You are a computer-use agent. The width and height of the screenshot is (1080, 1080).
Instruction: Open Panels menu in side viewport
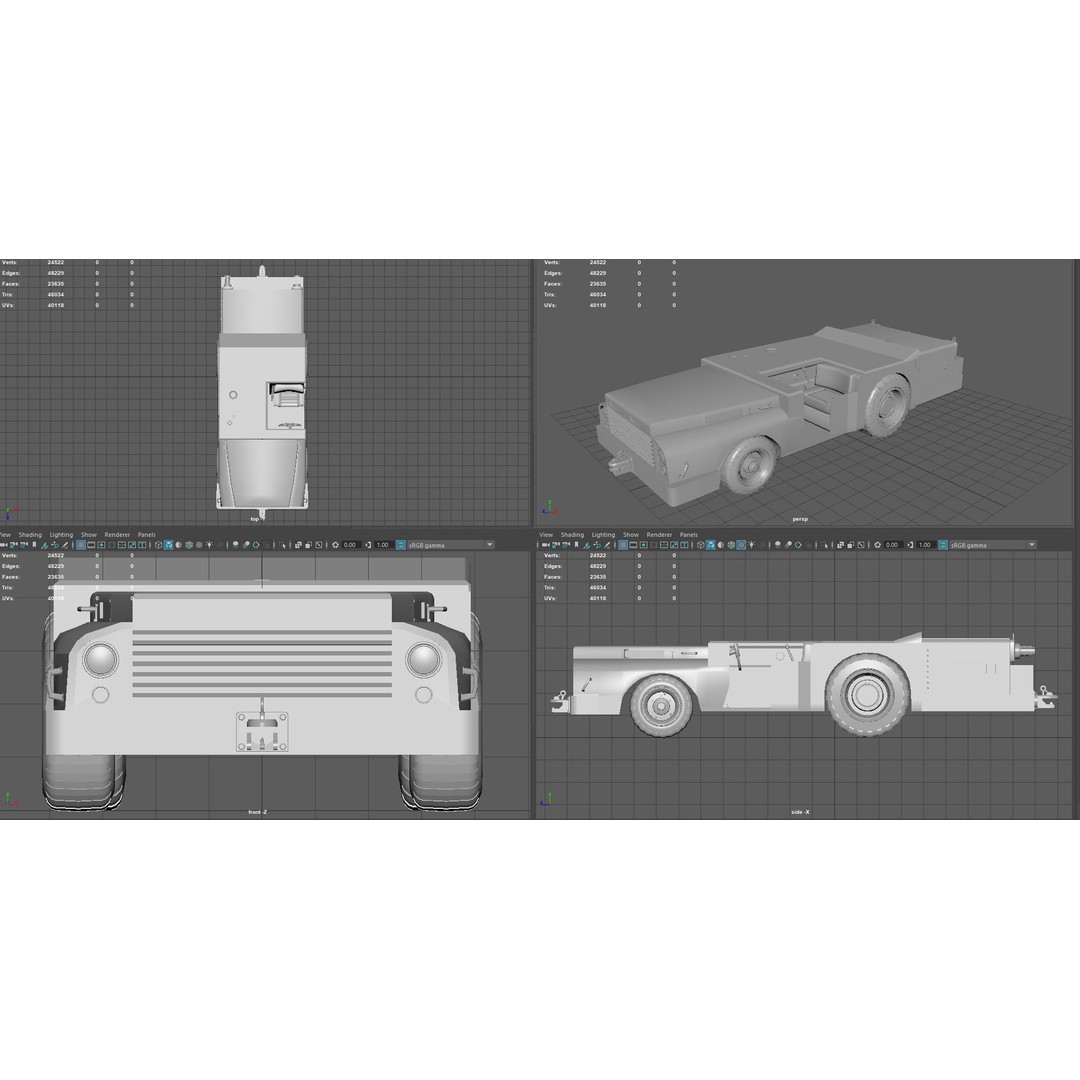(689, 534)
